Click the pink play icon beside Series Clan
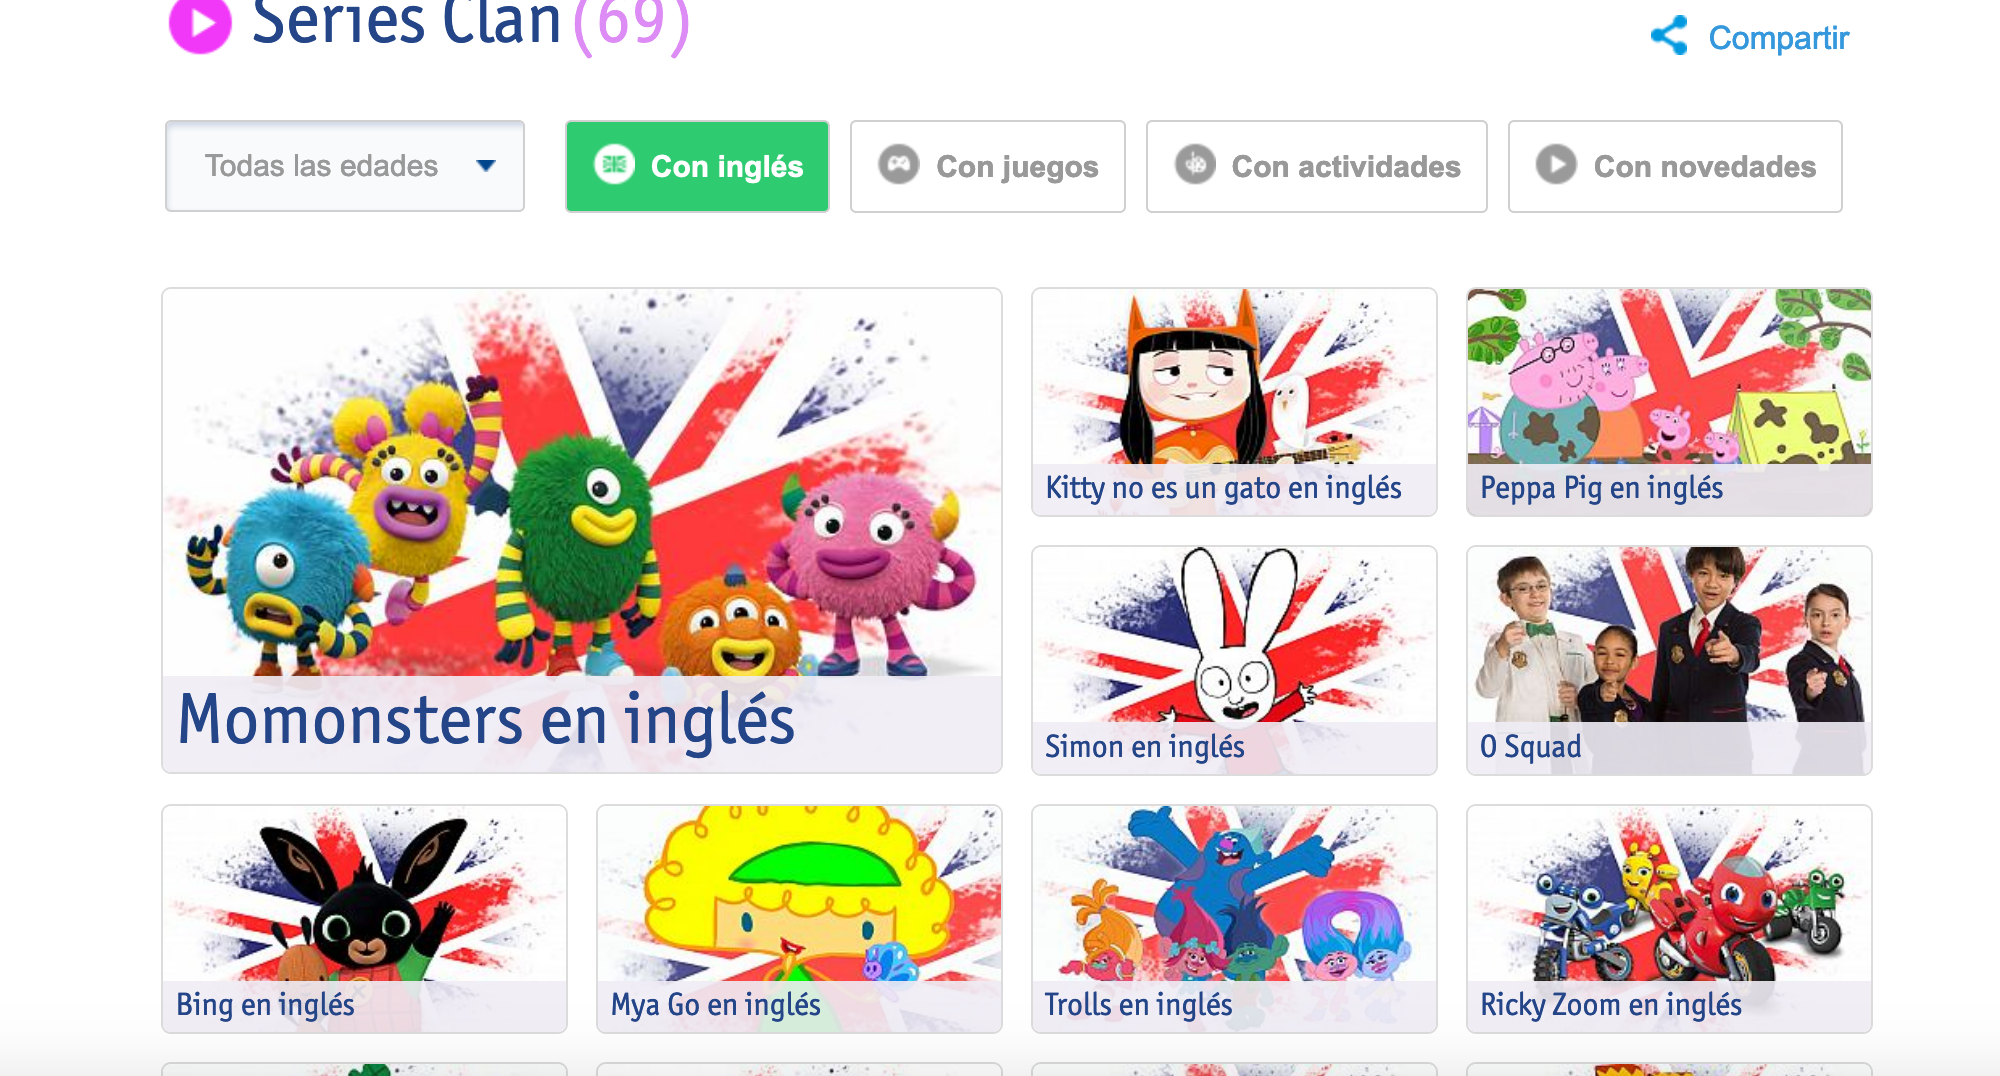 (200, 25)
